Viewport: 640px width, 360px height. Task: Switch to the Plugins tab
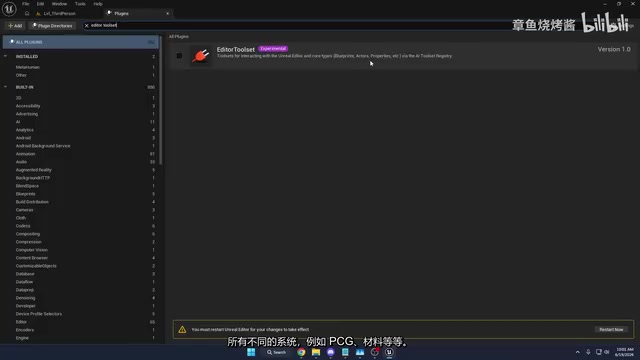point(121,13)
